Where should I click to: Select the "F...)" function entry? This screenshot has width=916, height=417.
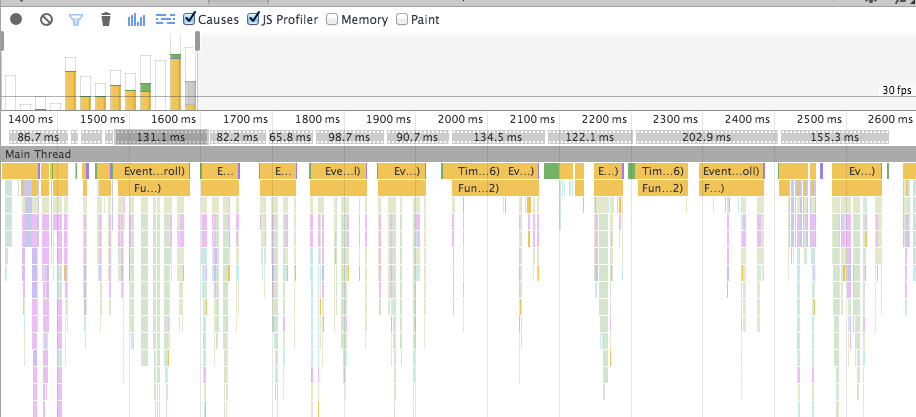point(731,188)
